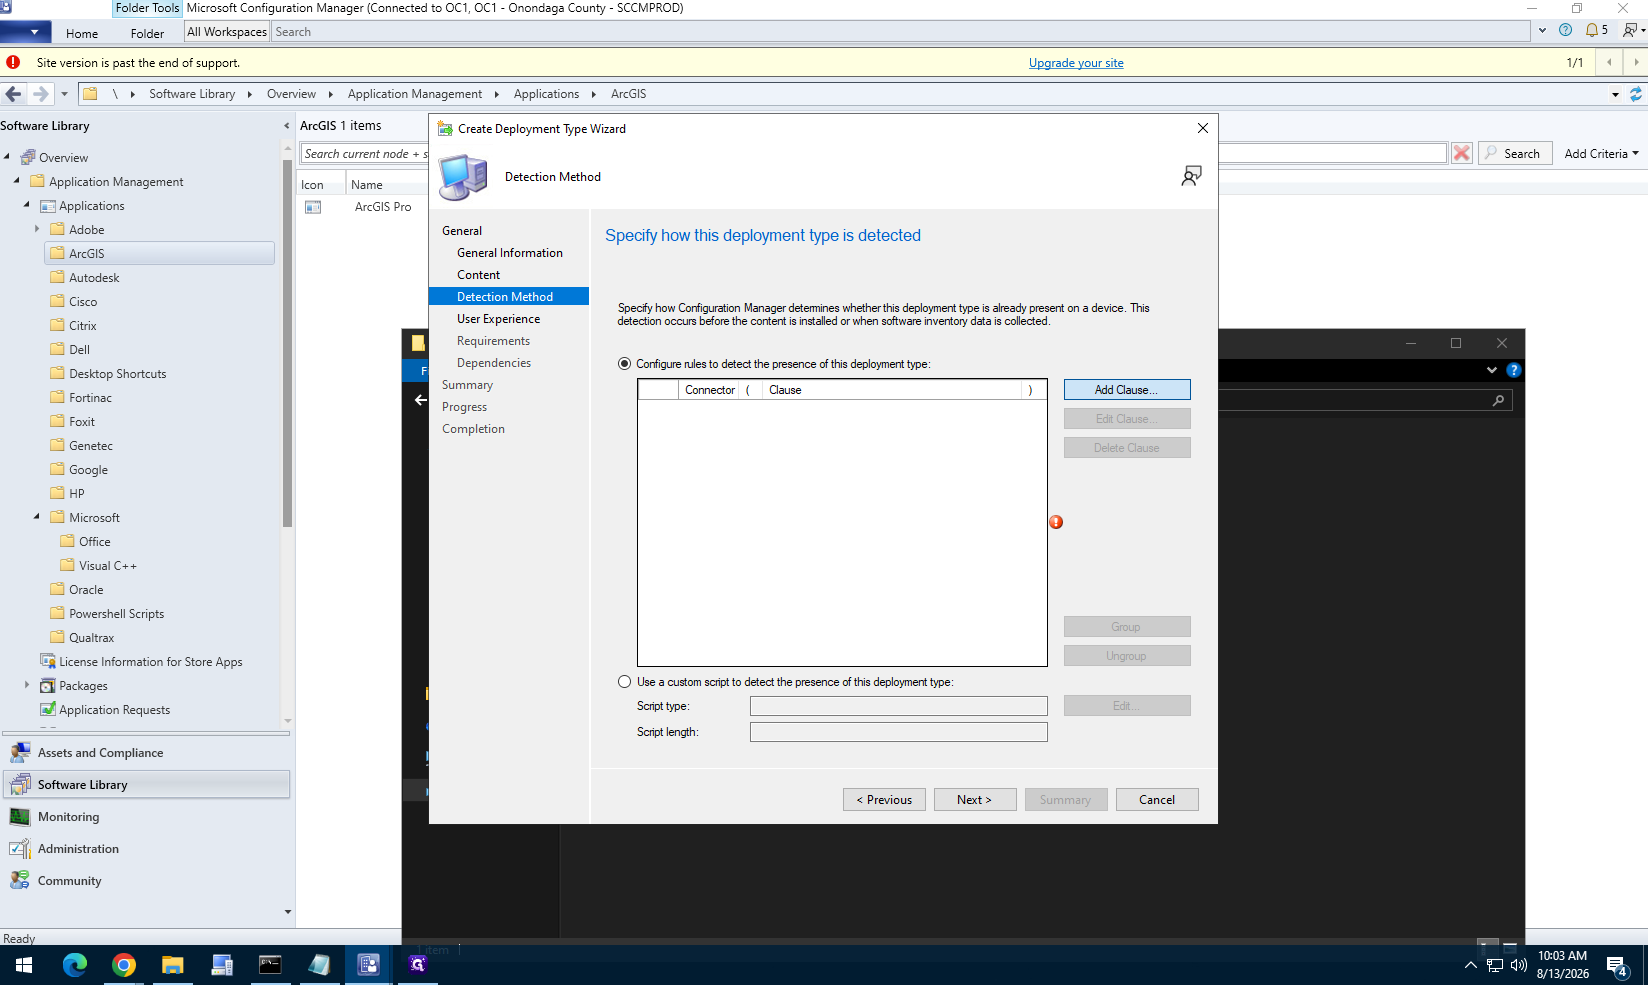The image size is (1648, 985).
Task: Click the ribbon search input field
Action: pos(900,32)
